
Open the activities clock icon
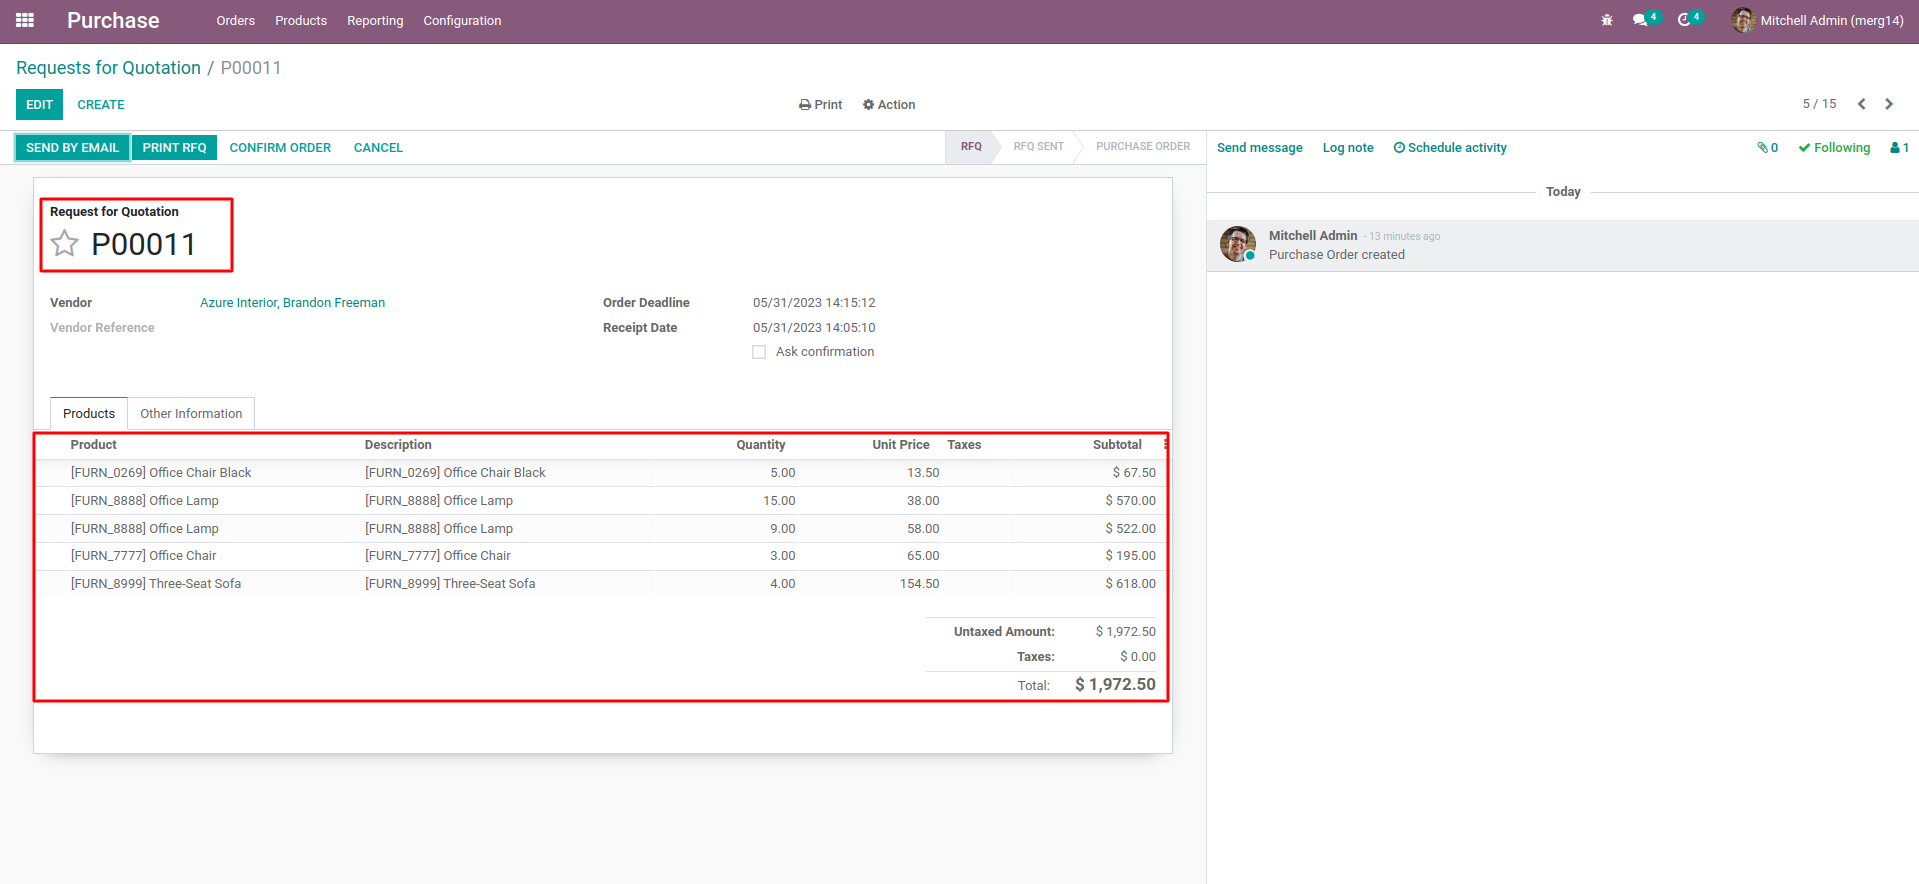coord(1684,20)
